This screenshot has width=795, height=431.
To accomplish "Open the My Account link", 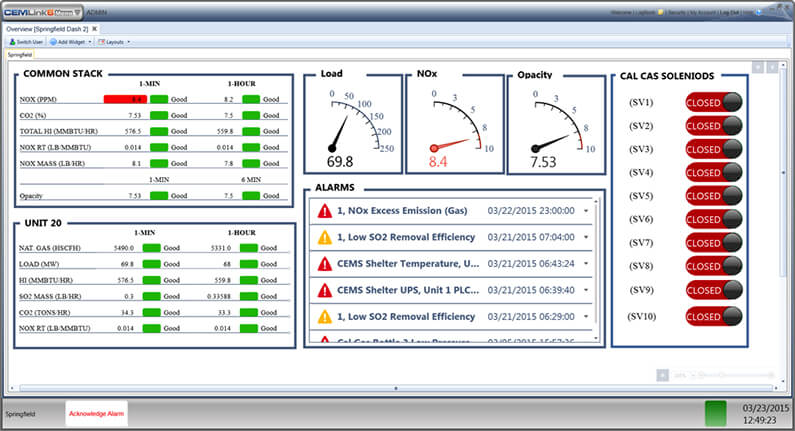I will tap(703, 12).
